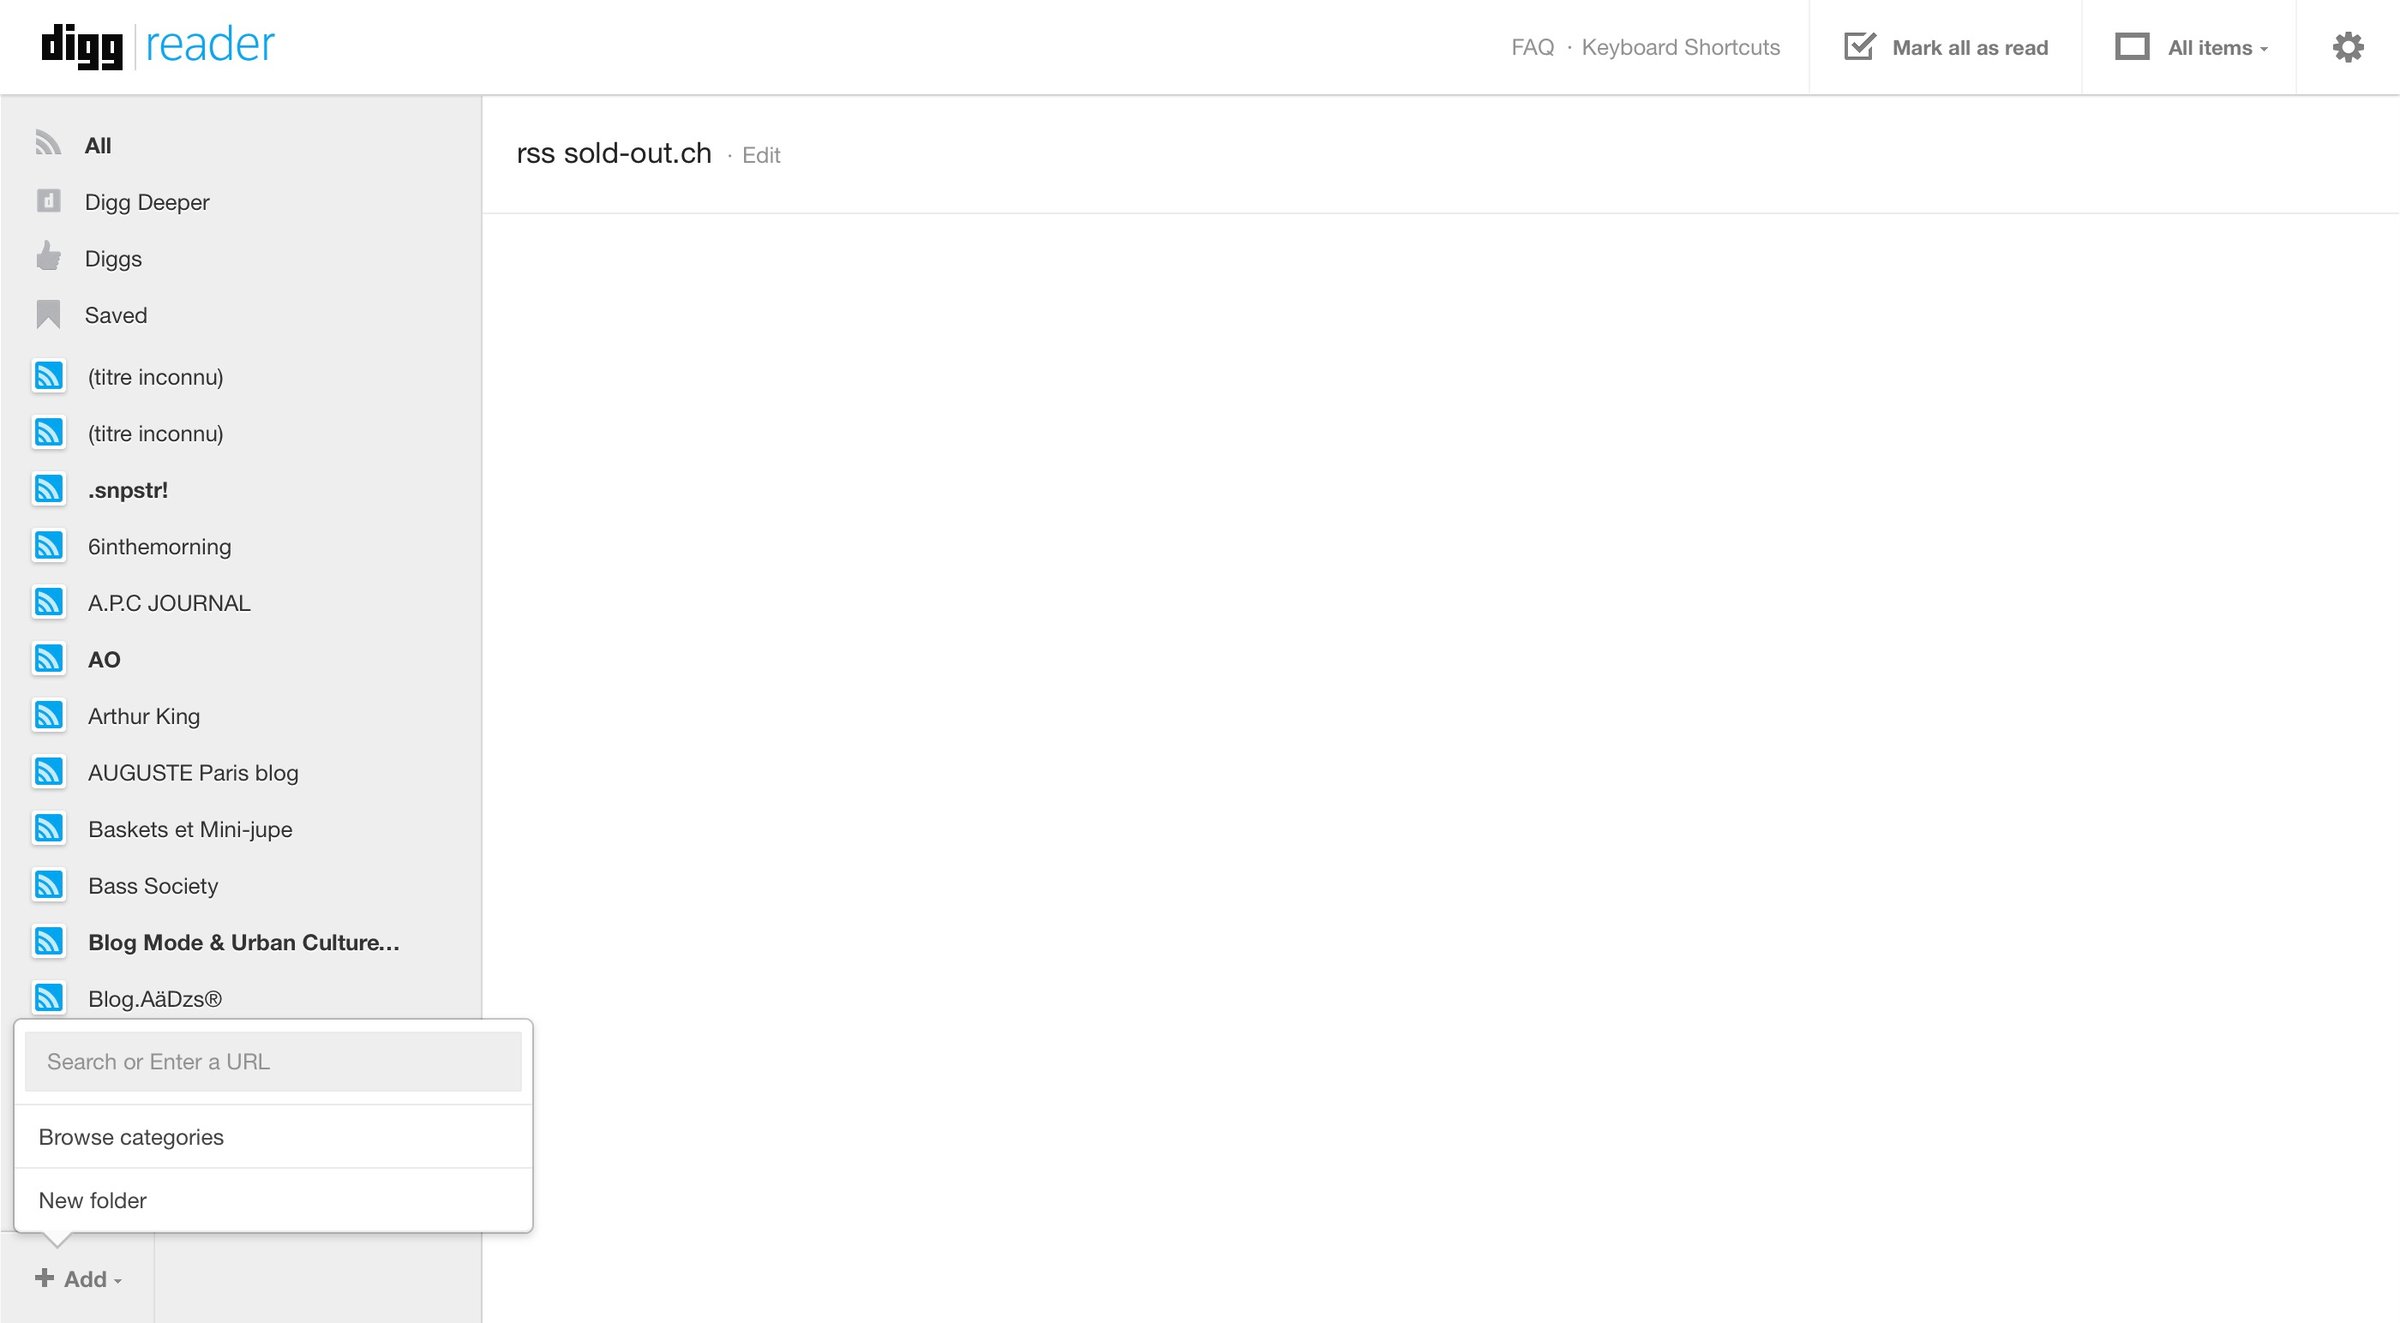This screenshot has width=2400, height=1323.
Task: Click the Digg Deeper sidebar icon
Action: tap(48, 201)
